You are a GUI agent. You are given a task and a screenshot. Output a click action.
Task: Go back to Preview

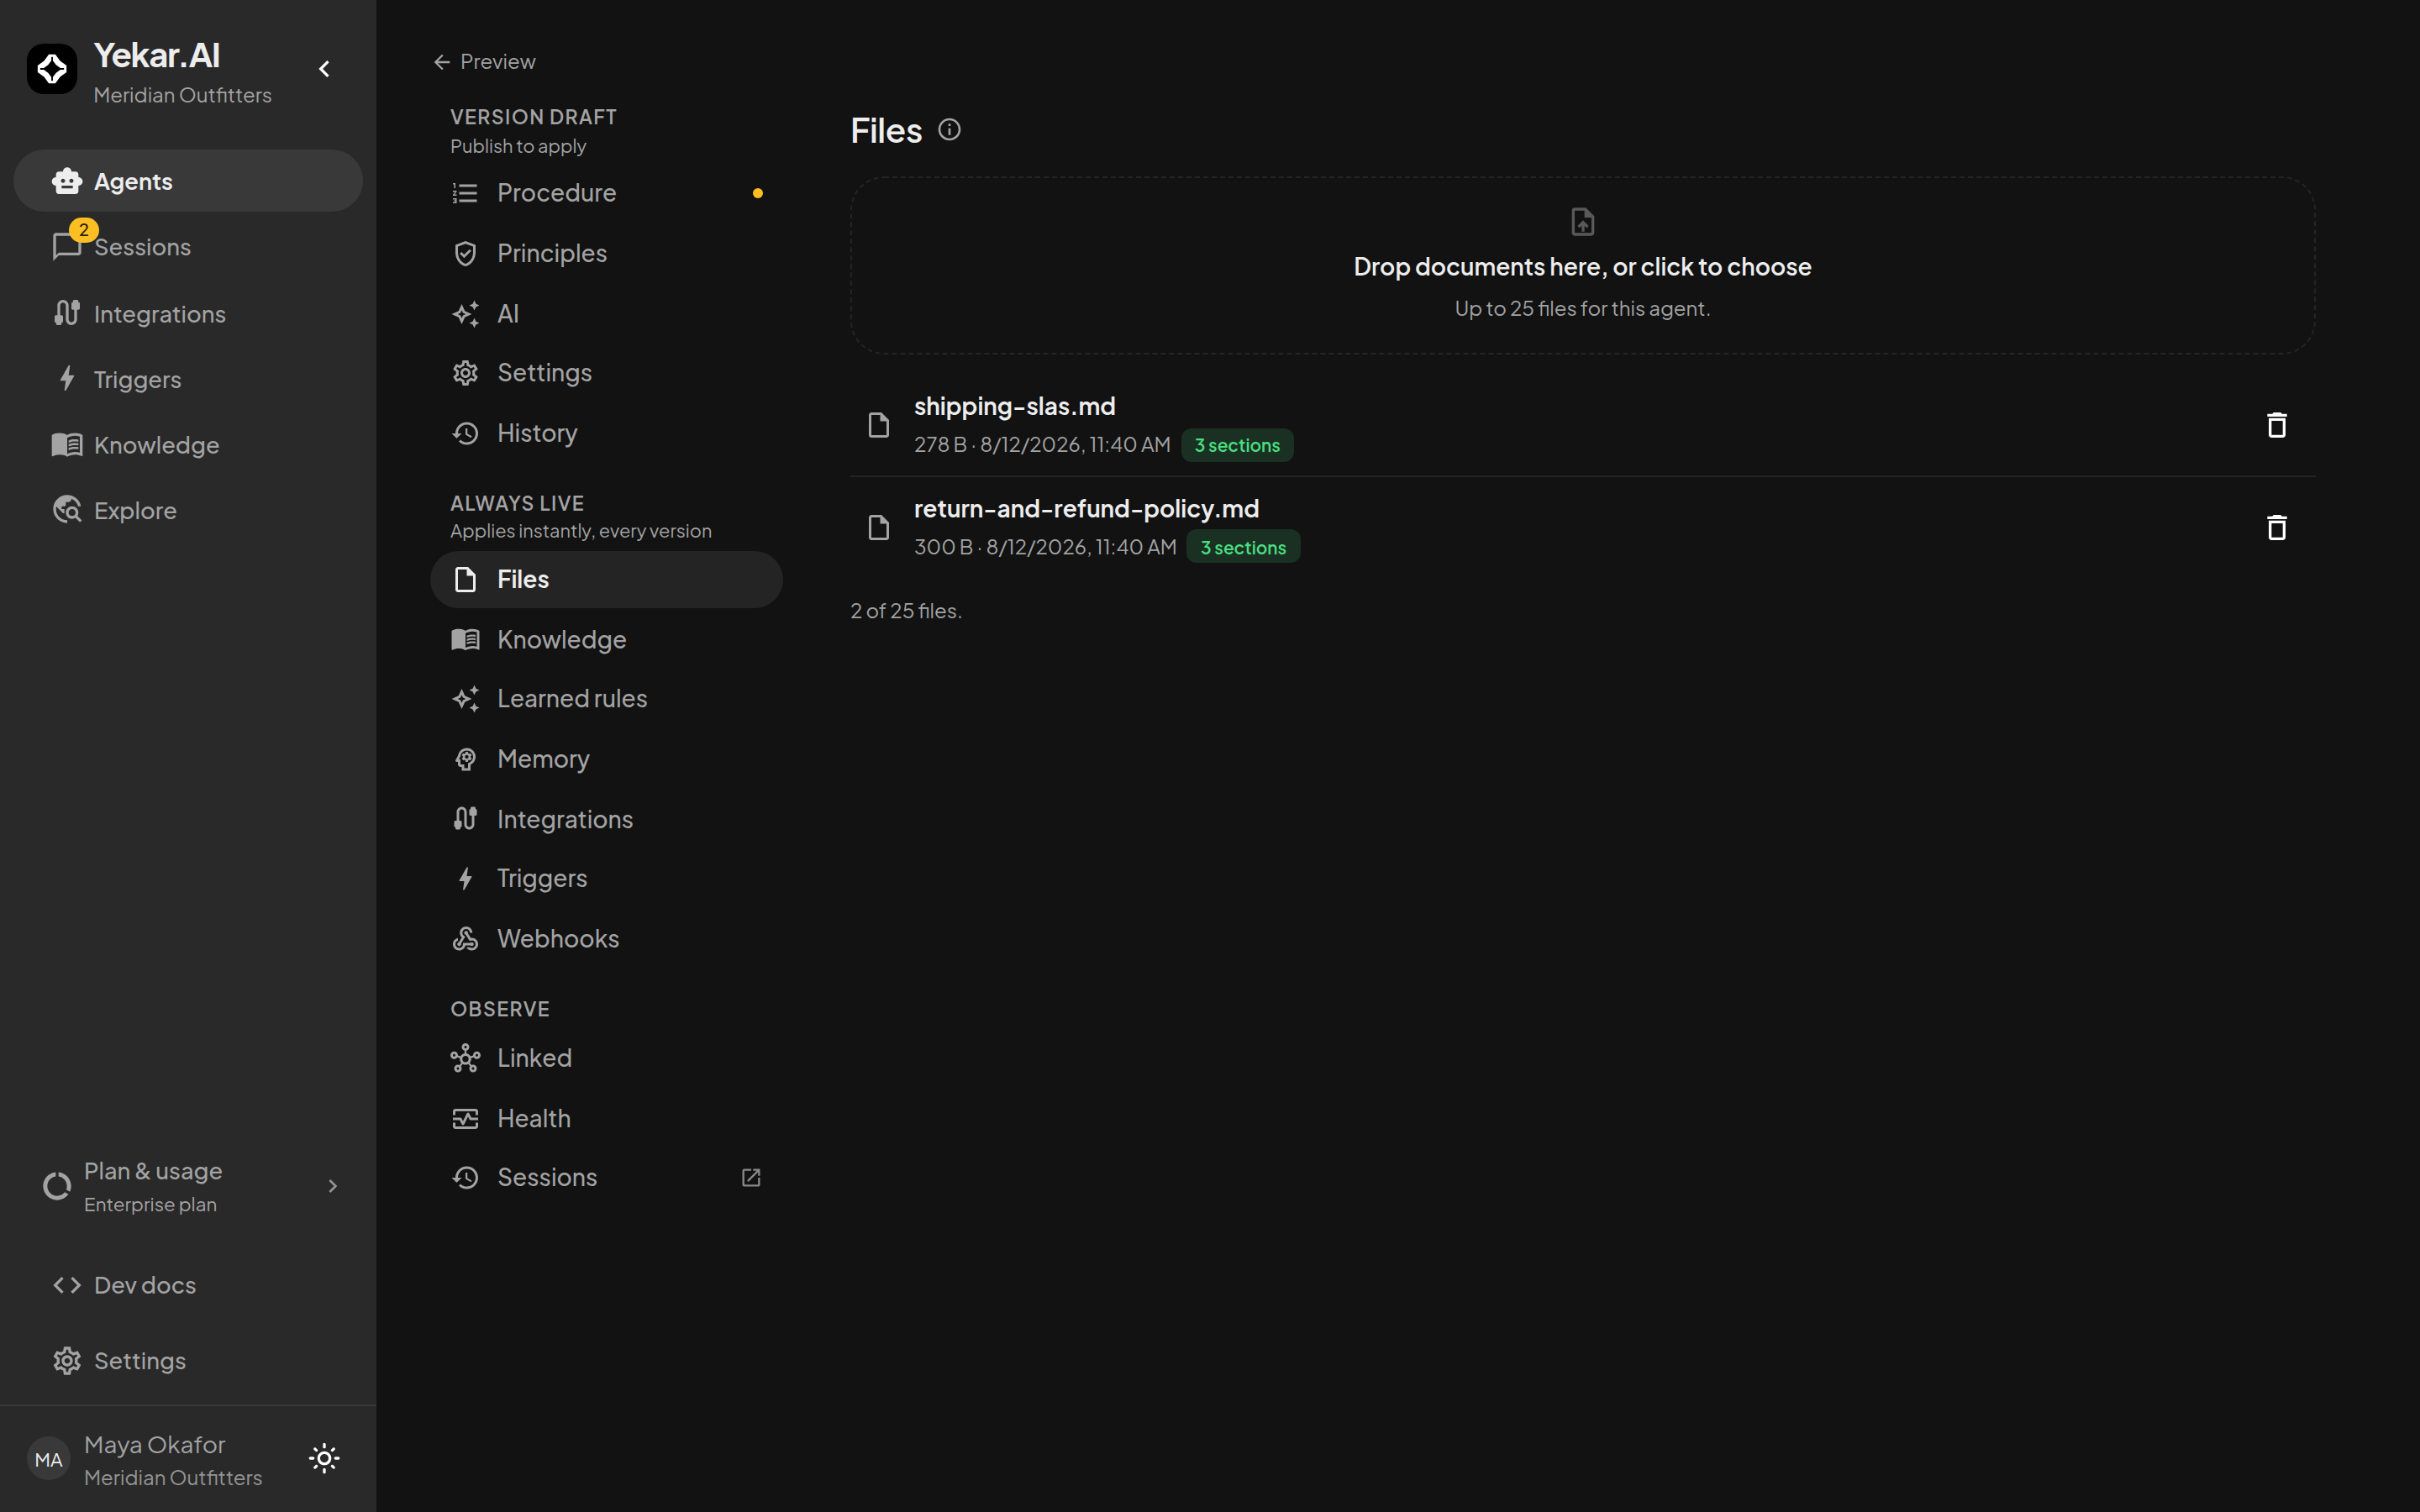pyautogui.click(x=485, y=62)
